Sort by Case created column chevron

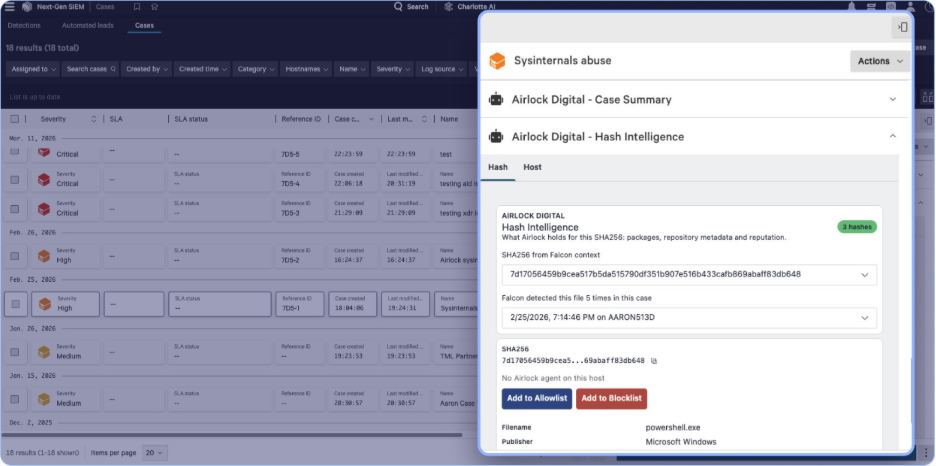click(x=371, y=119)
